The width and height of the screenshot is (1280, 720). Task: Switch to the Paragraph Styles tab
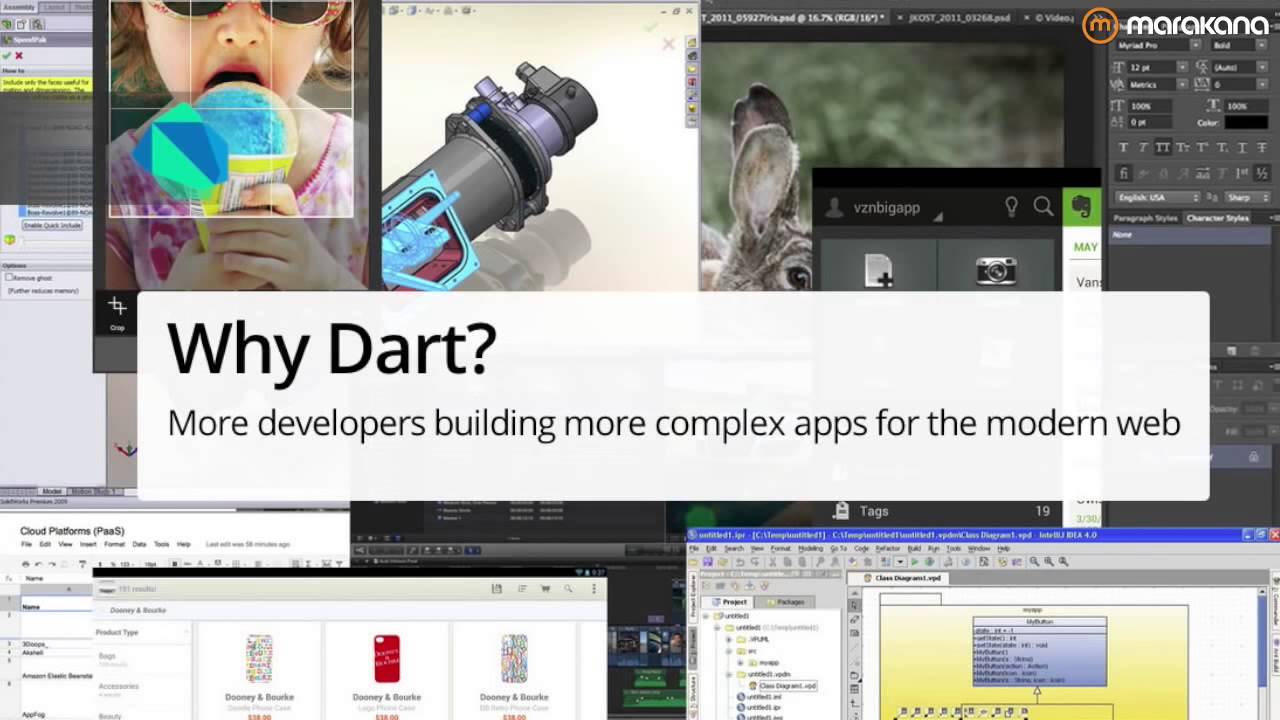(1145, 218)
